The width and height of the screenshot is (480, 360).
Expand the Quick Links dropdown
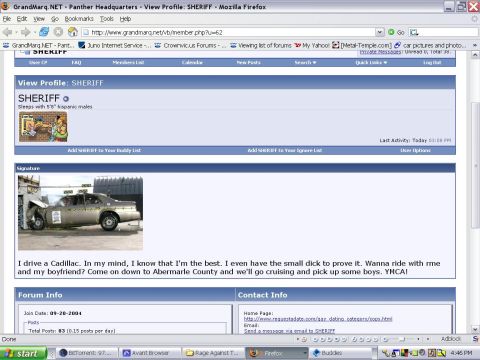point(371,62)
